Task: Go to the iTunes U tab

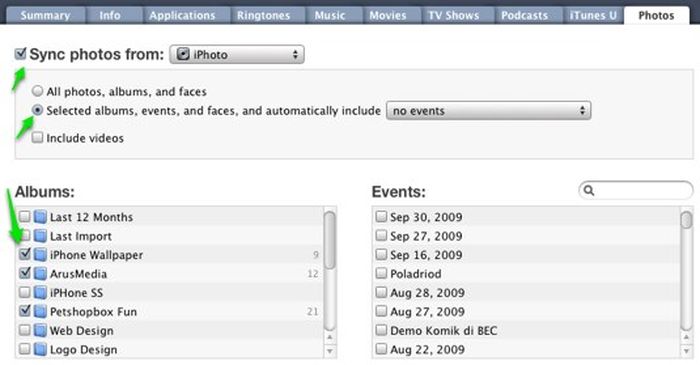Action: 593,16
